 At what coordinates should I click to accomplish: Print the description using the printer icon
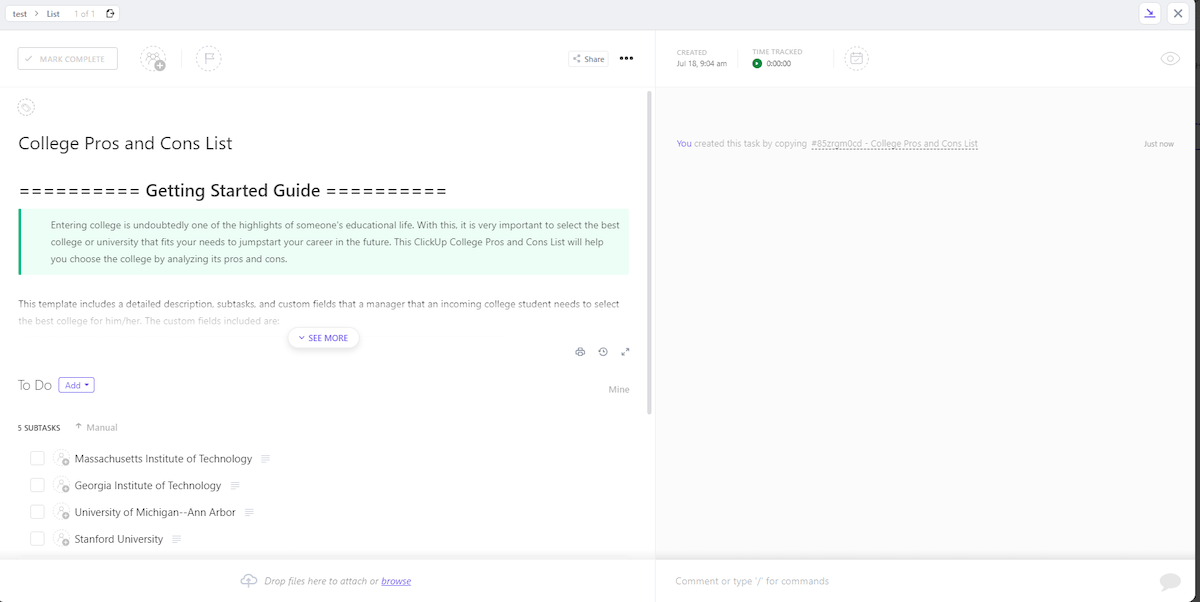click(x=580, y=352)
